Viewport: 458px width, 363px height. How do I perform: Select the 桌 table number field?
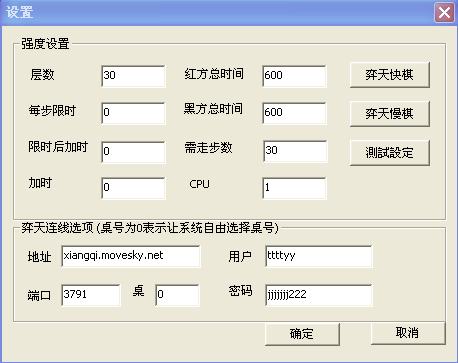point(177,295)
